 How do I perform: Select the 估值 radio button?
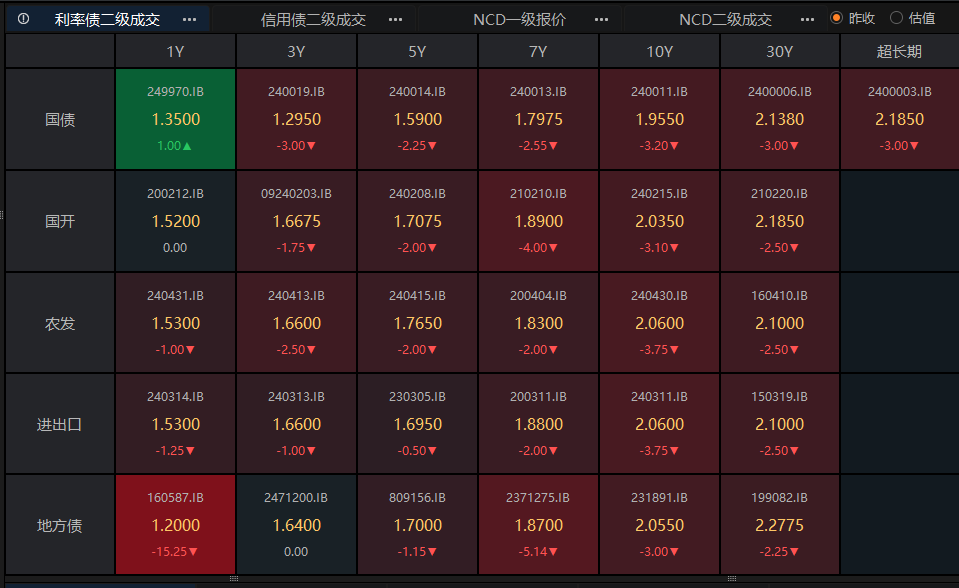point(896,18)
